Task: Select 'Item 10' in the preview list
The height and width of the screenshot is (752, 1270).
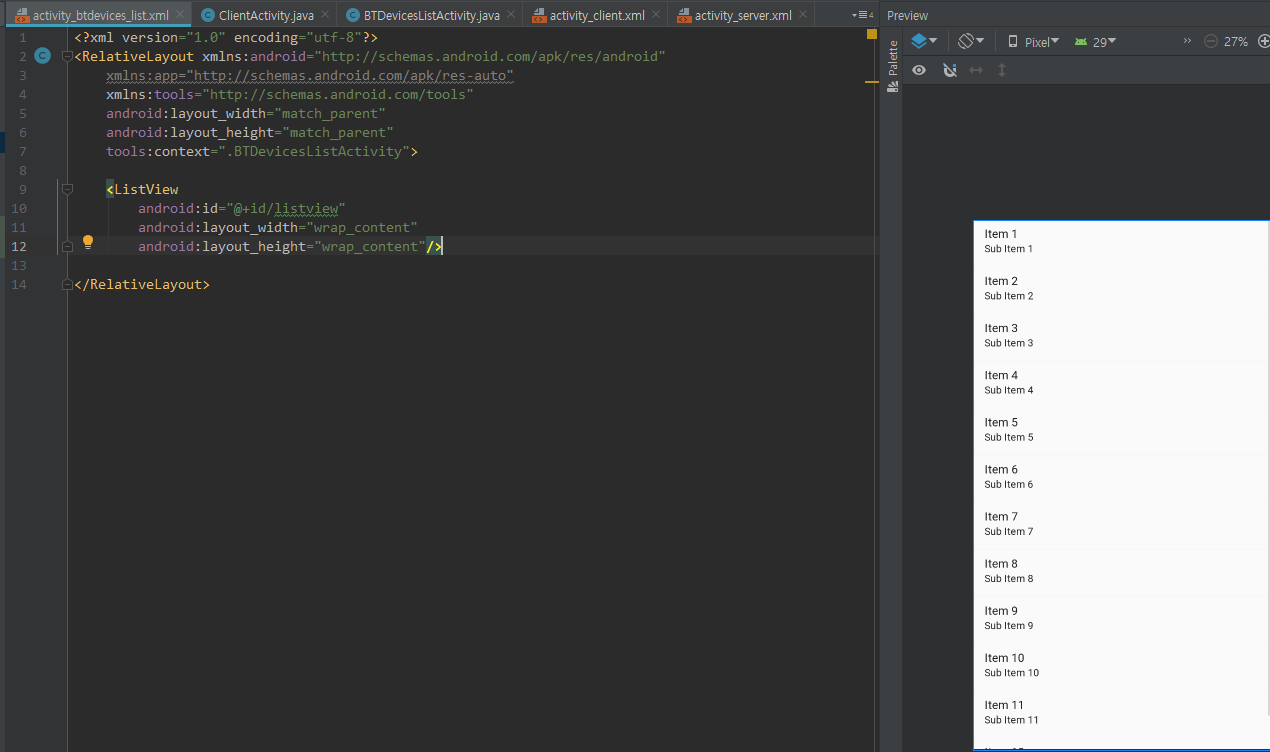Action: click(1004, 657)
